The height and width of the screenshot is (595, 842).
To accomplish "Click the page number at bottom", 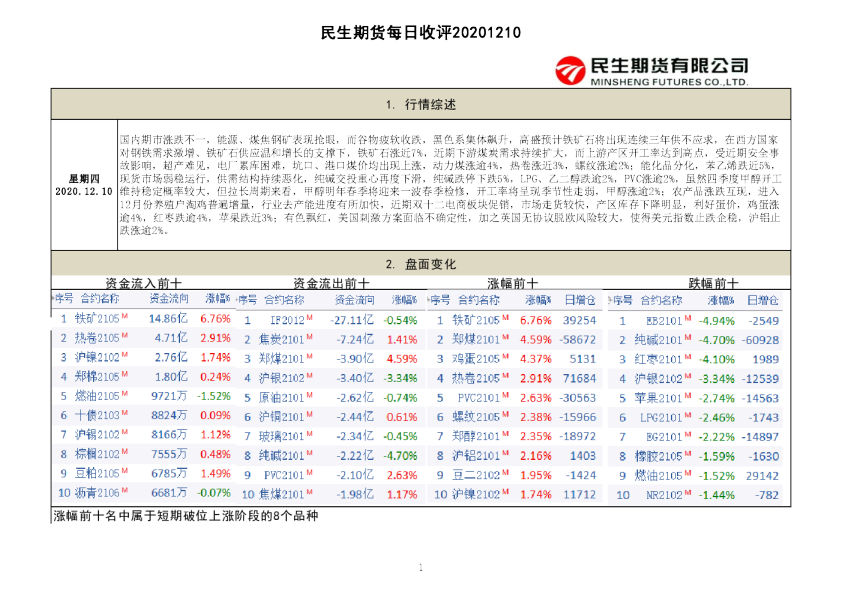I will point(420,565).
